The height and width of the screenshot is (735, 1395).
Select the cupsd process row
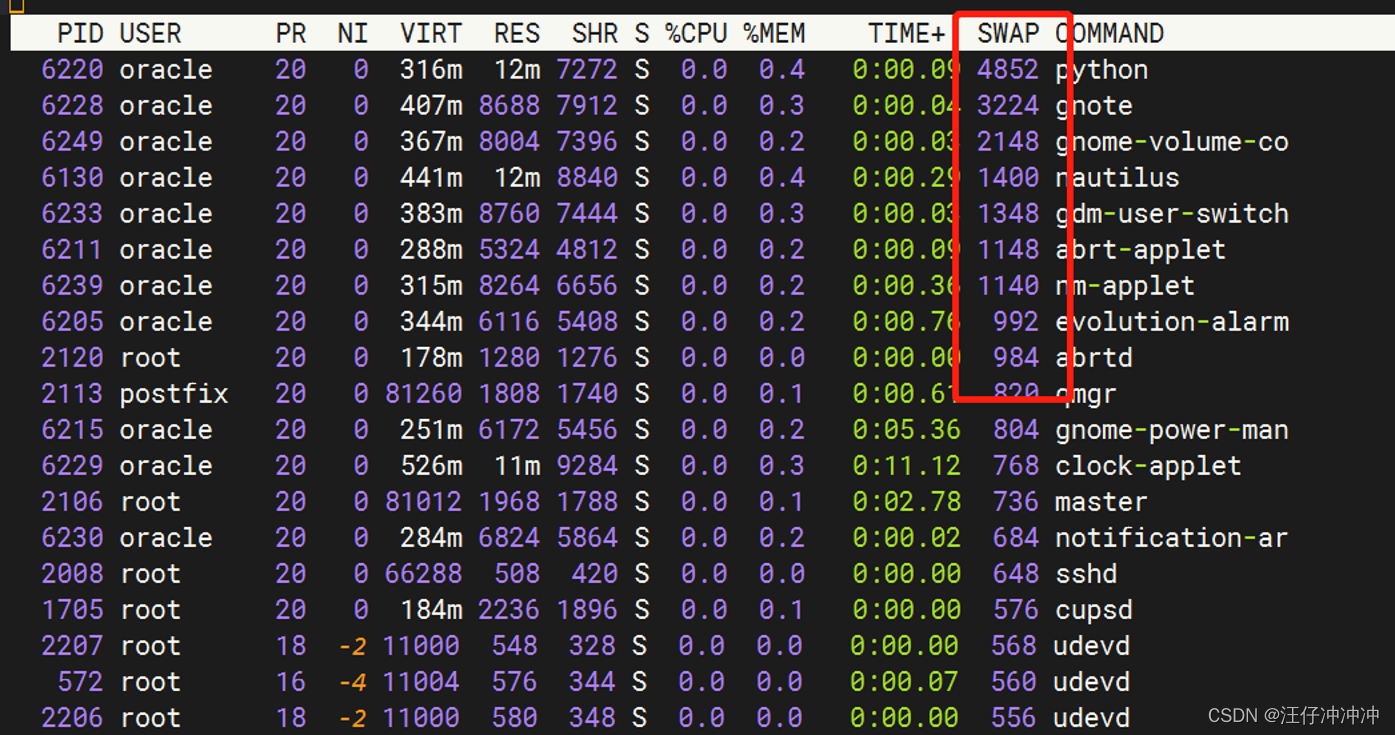click(600, 609)
